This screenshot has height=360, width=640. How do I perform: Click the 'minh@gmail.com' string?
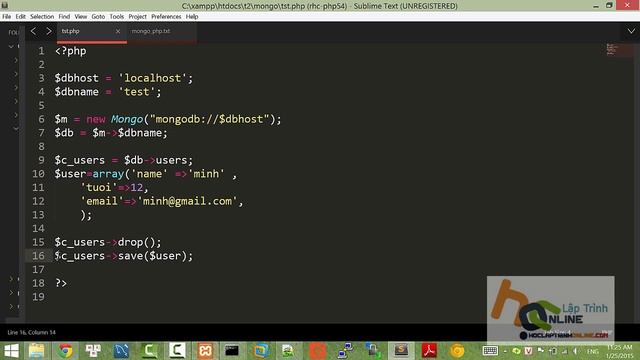coord(187,201)
